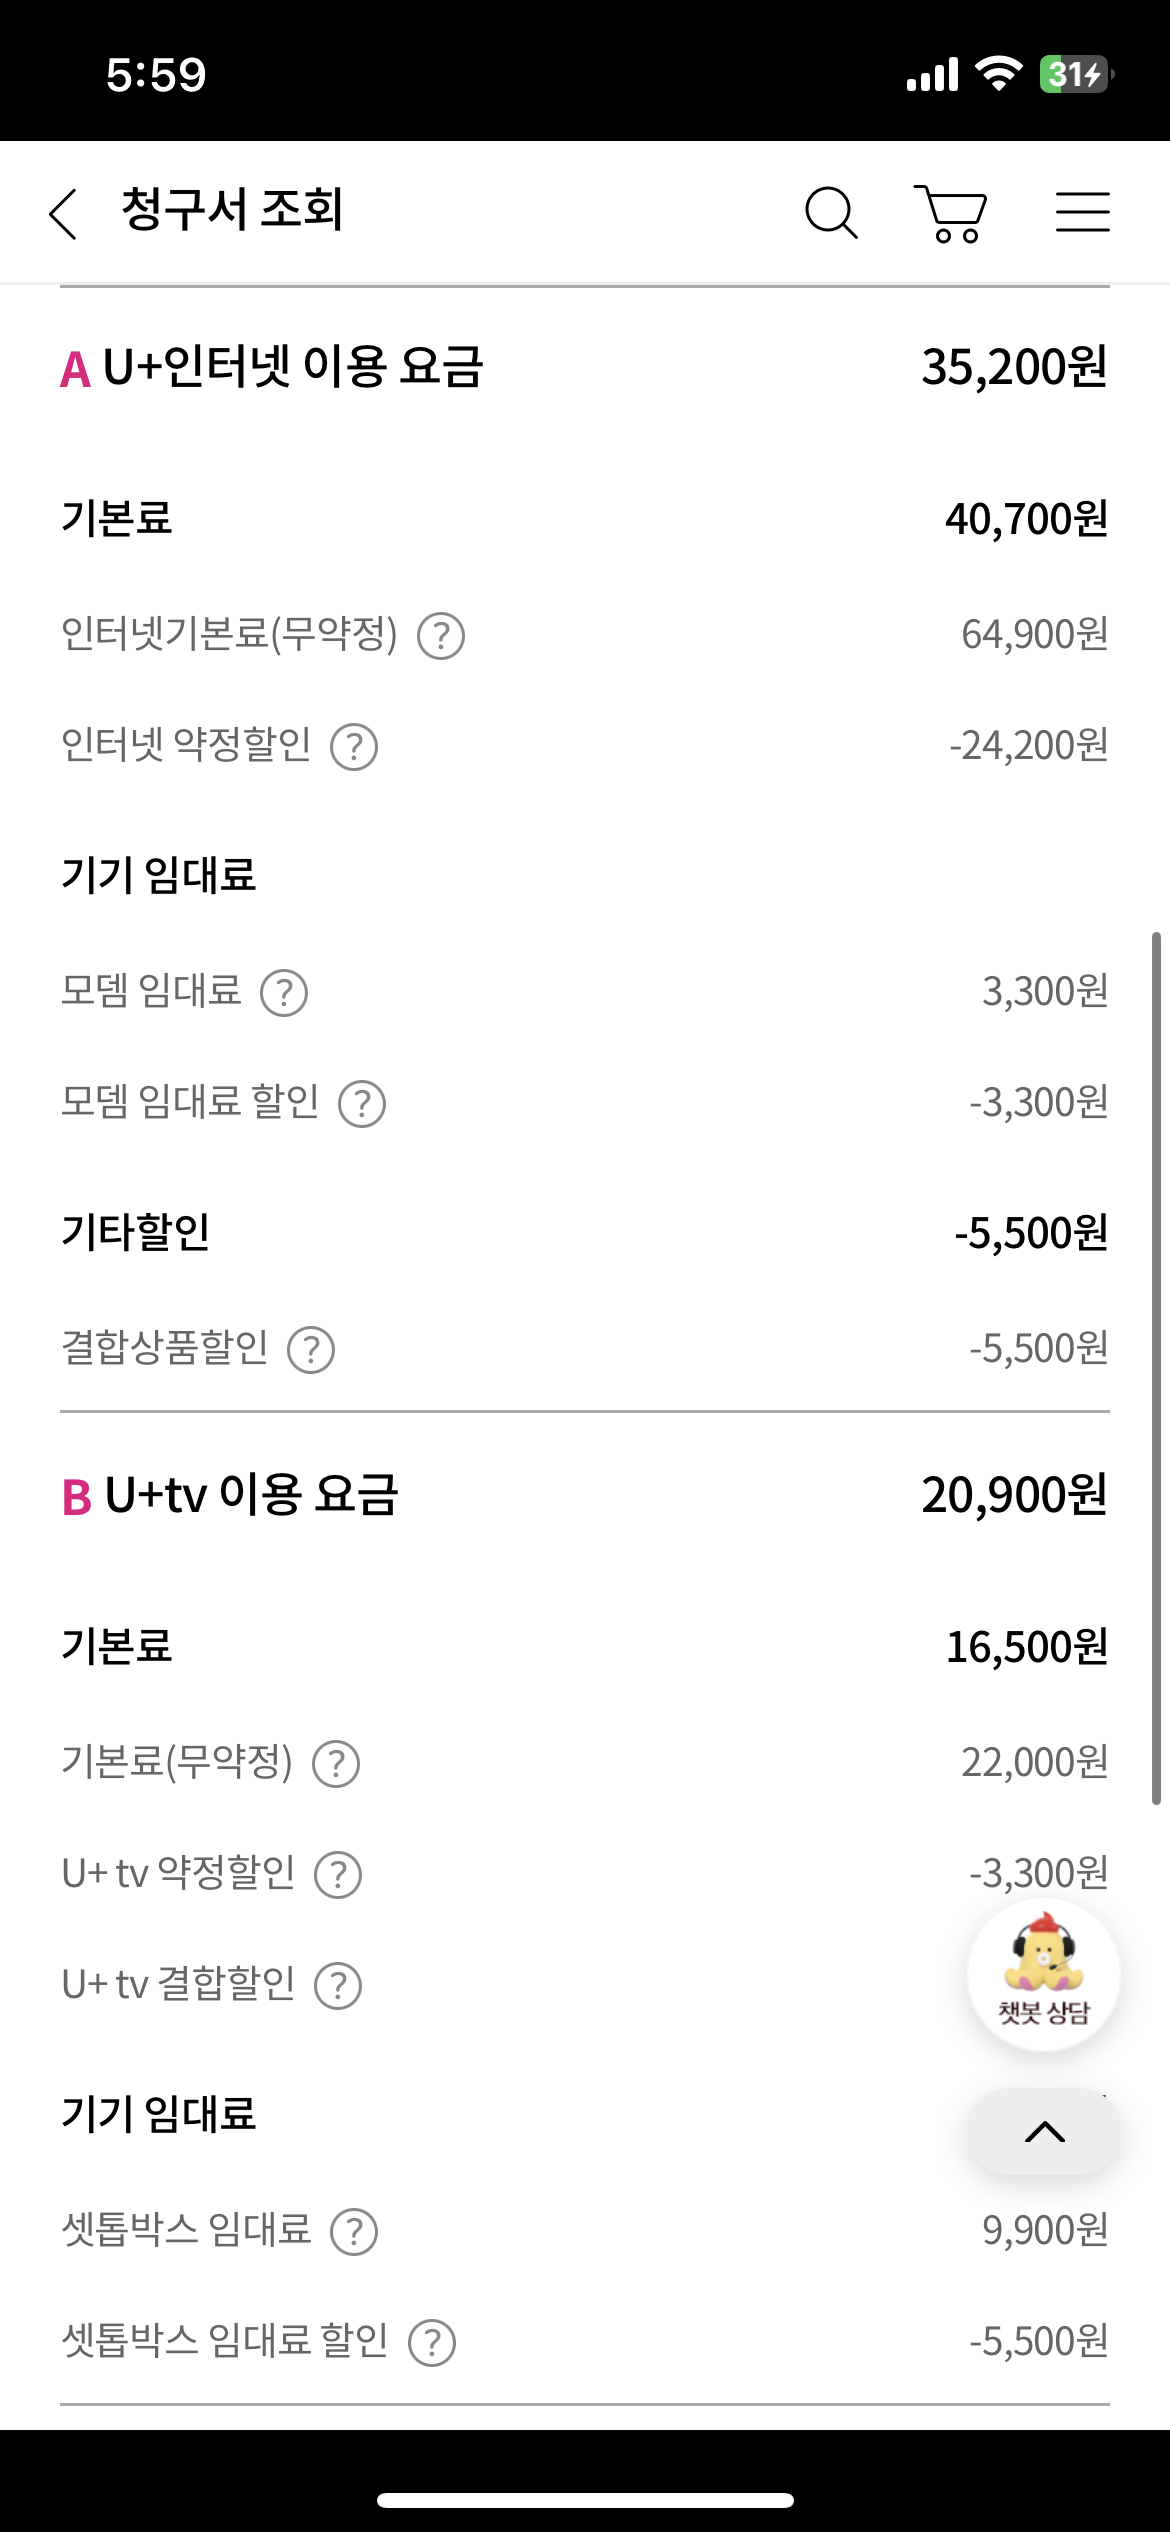The image size is (1170, 2532).
Task: Open the 챗봇 상담 chatbot
Action: [1043, 1974]
